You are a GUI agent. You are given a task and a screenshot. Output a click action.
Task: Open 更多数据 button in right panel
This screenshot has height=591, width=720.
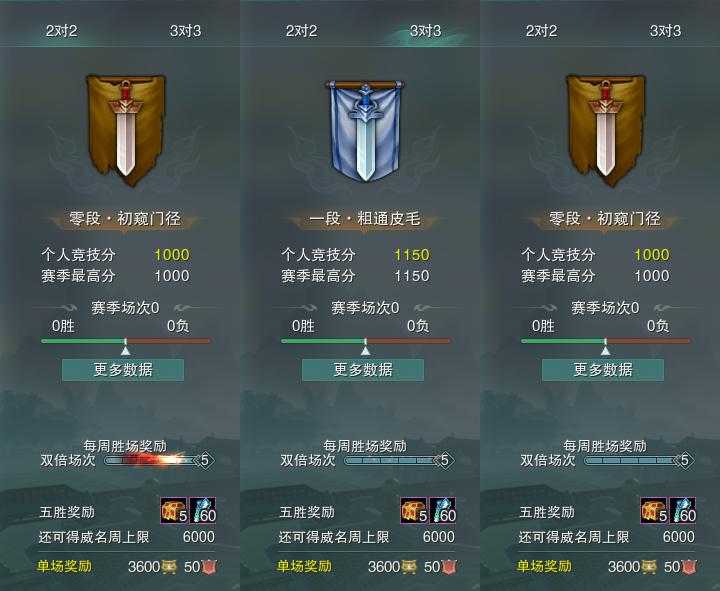[x=603, y=370]
